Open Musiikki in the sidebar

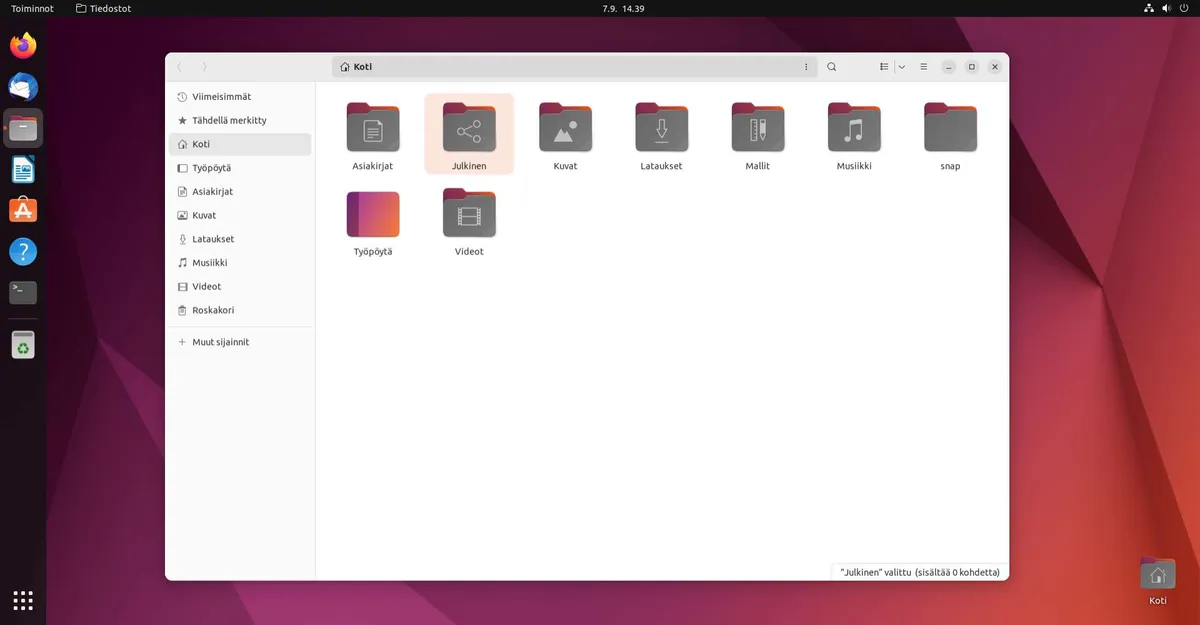coord(240,262)
